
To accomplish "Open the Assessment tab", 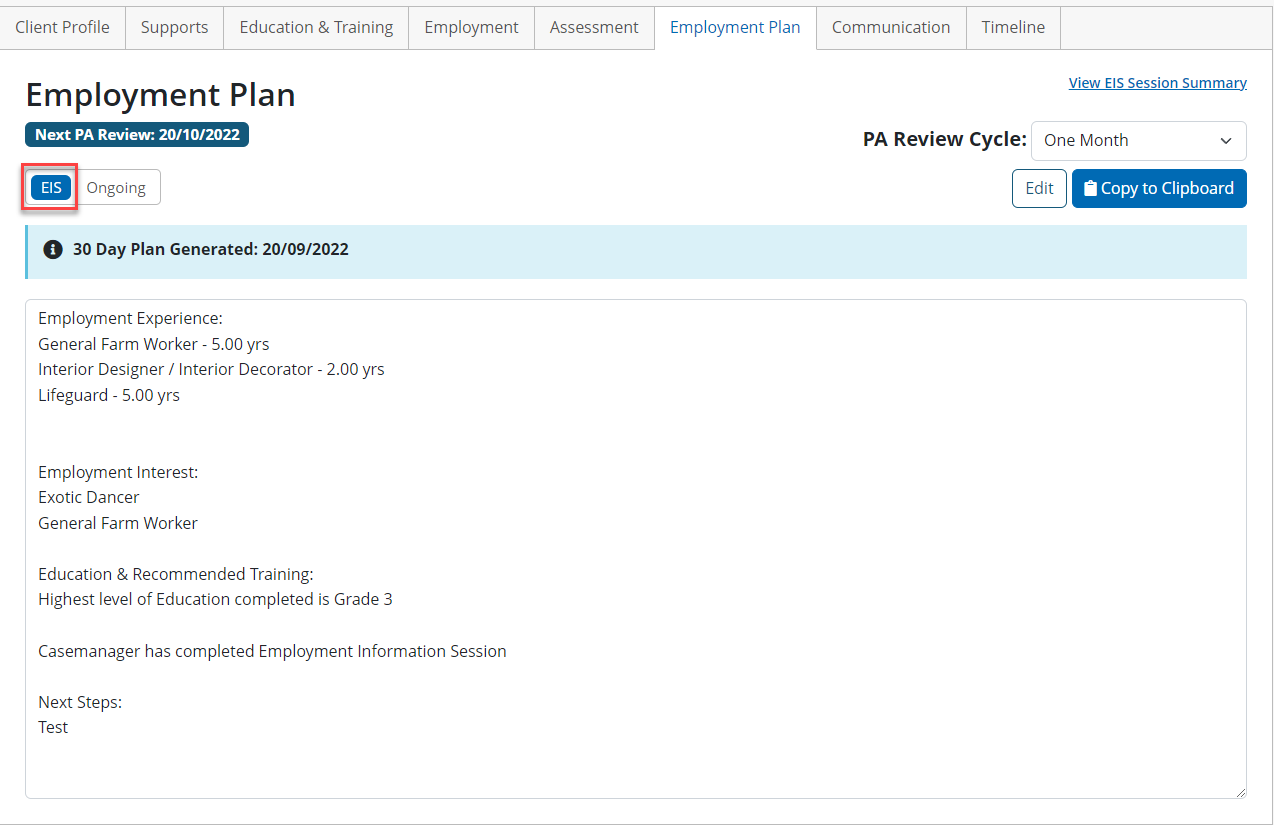I will [x=594, y=28].
